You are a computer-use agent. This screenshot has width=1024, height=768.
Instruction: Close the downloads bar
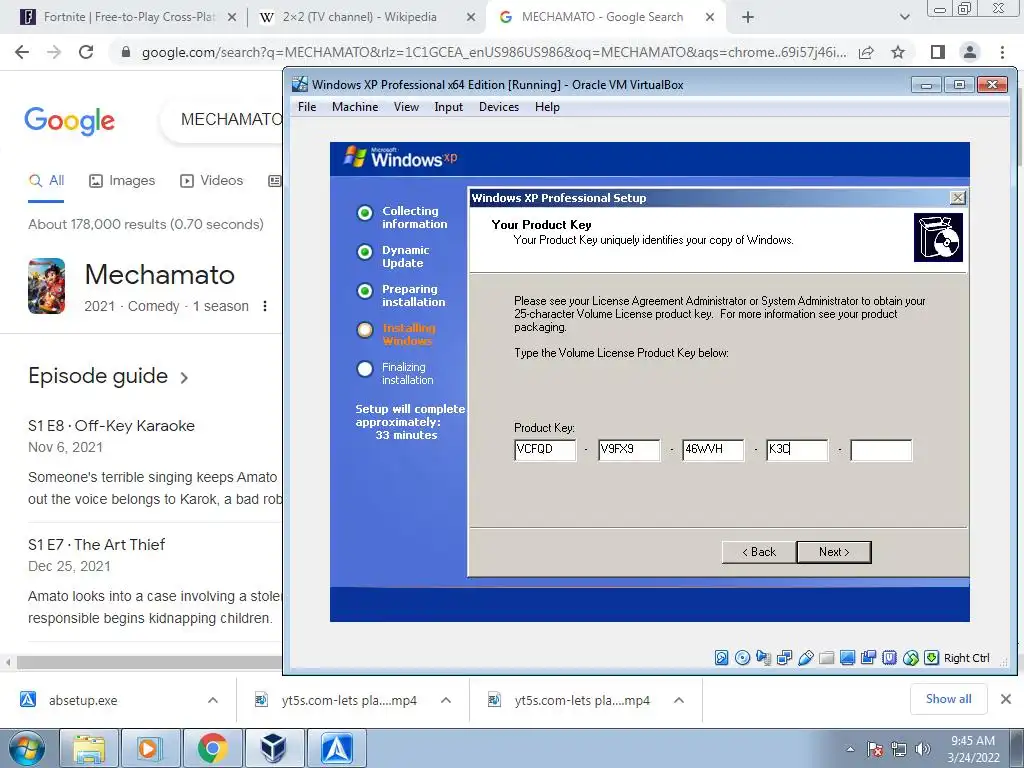pos(1006,699)
